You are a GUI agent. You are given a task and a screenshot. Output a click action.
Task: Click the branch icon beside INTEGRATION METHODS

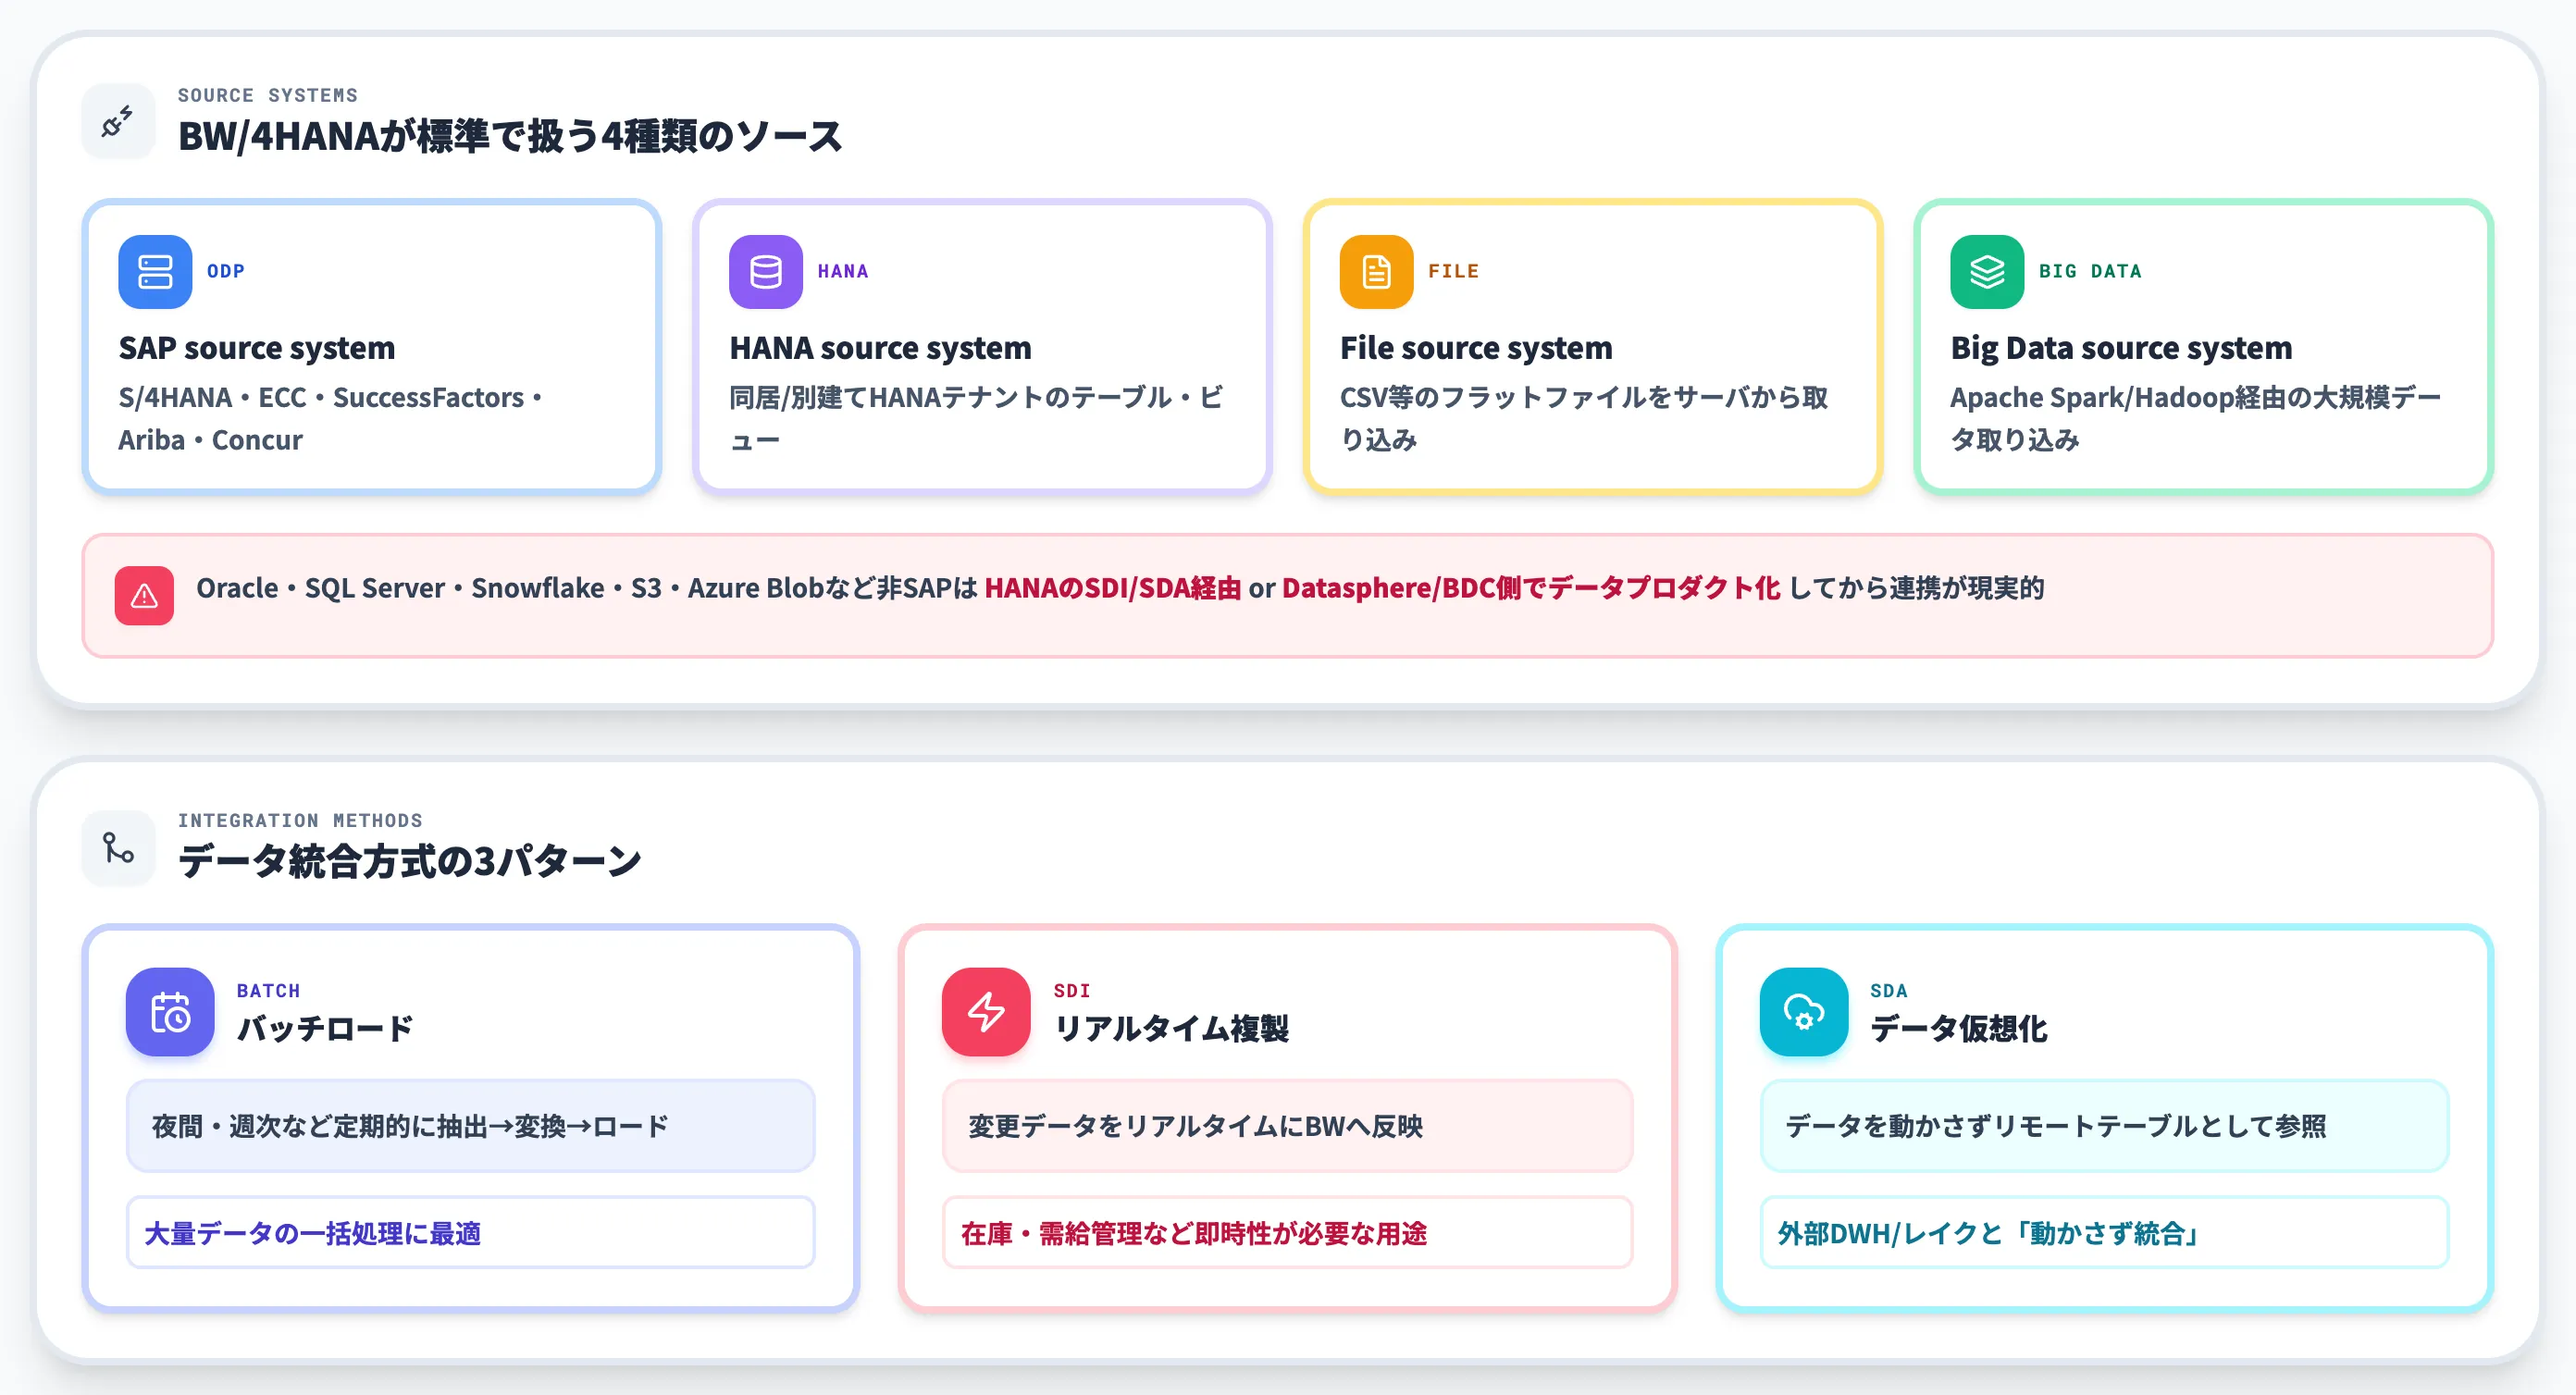(x=118, y=848)
